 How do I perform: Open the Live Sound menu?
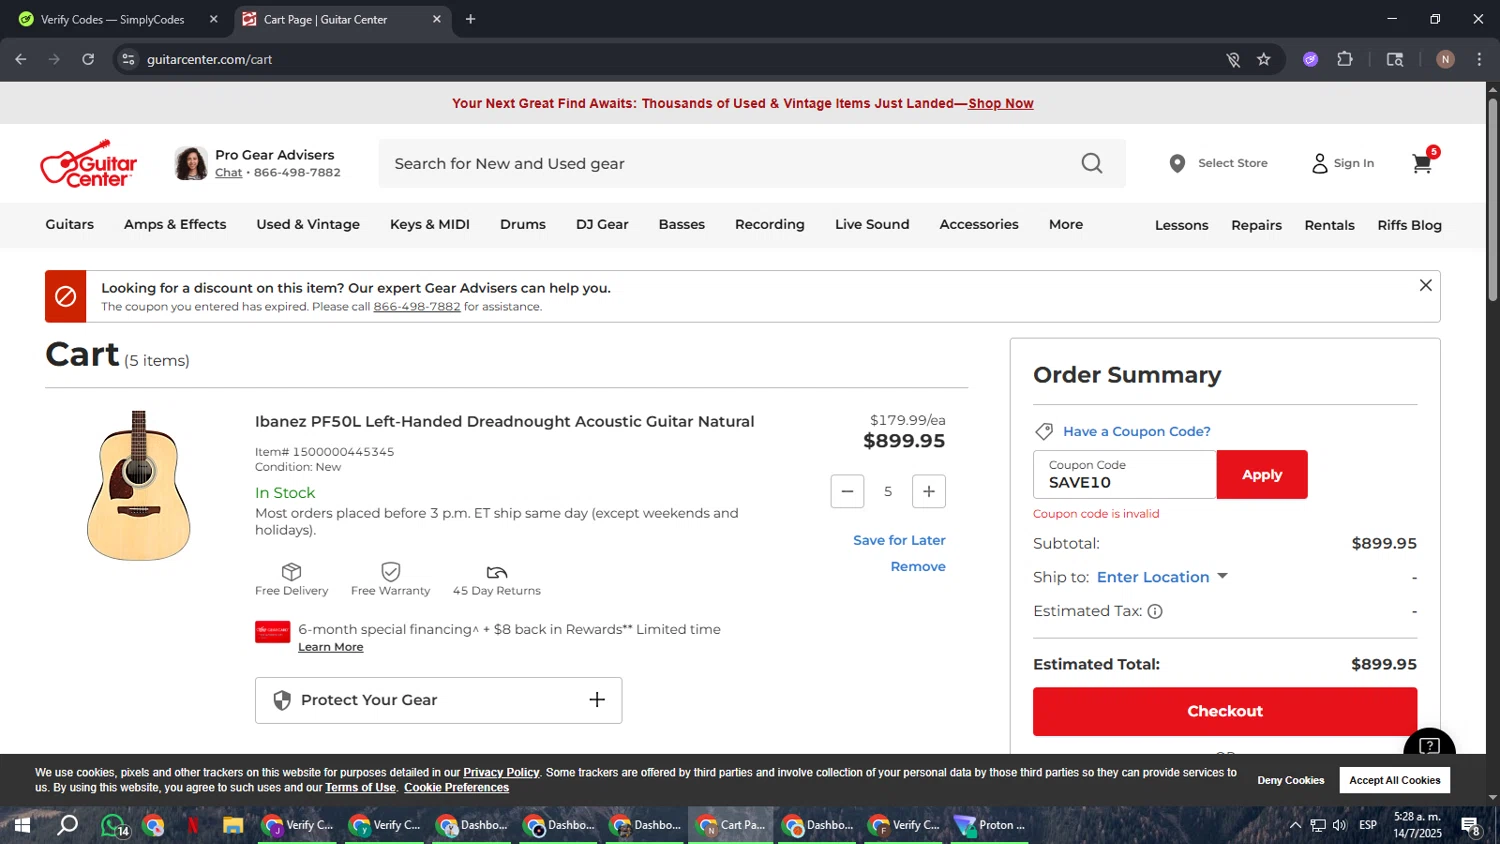[x=872, y=224]
